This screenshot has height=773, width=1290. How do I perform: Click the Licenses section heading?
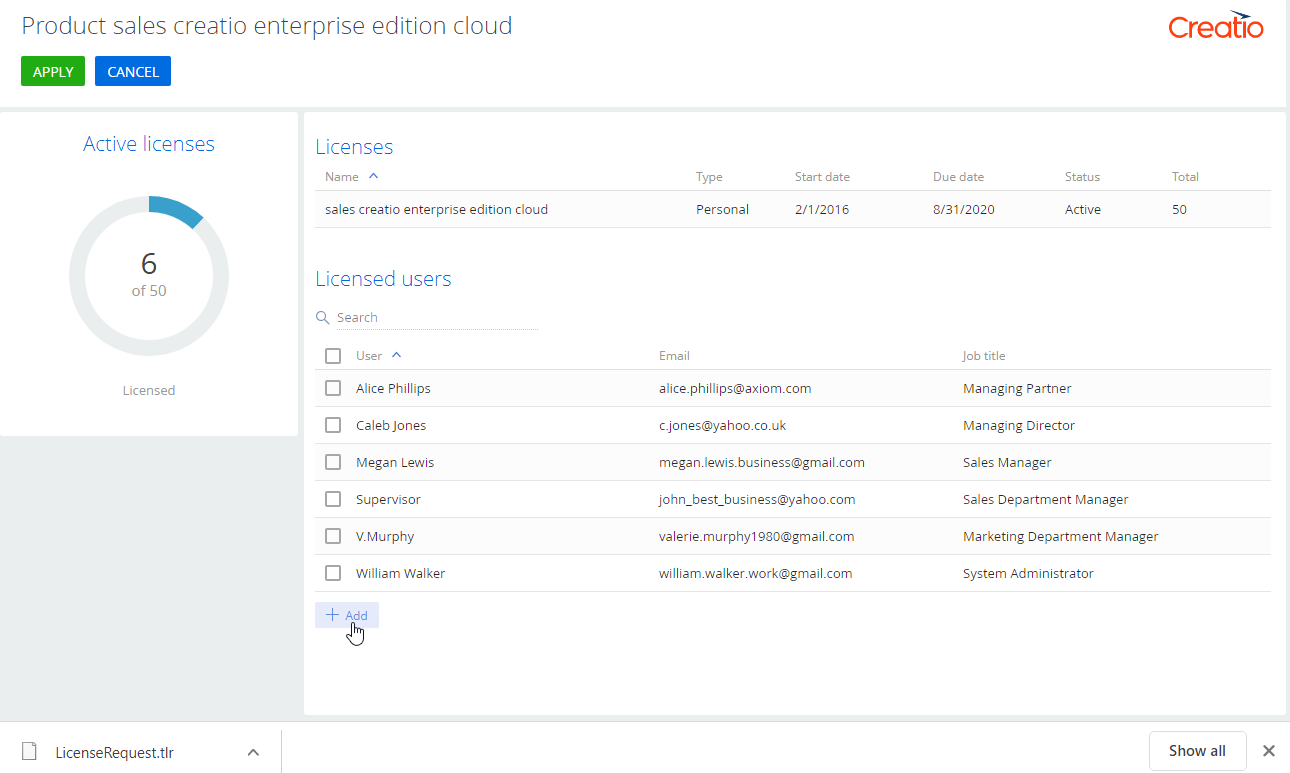coord(354,147)
